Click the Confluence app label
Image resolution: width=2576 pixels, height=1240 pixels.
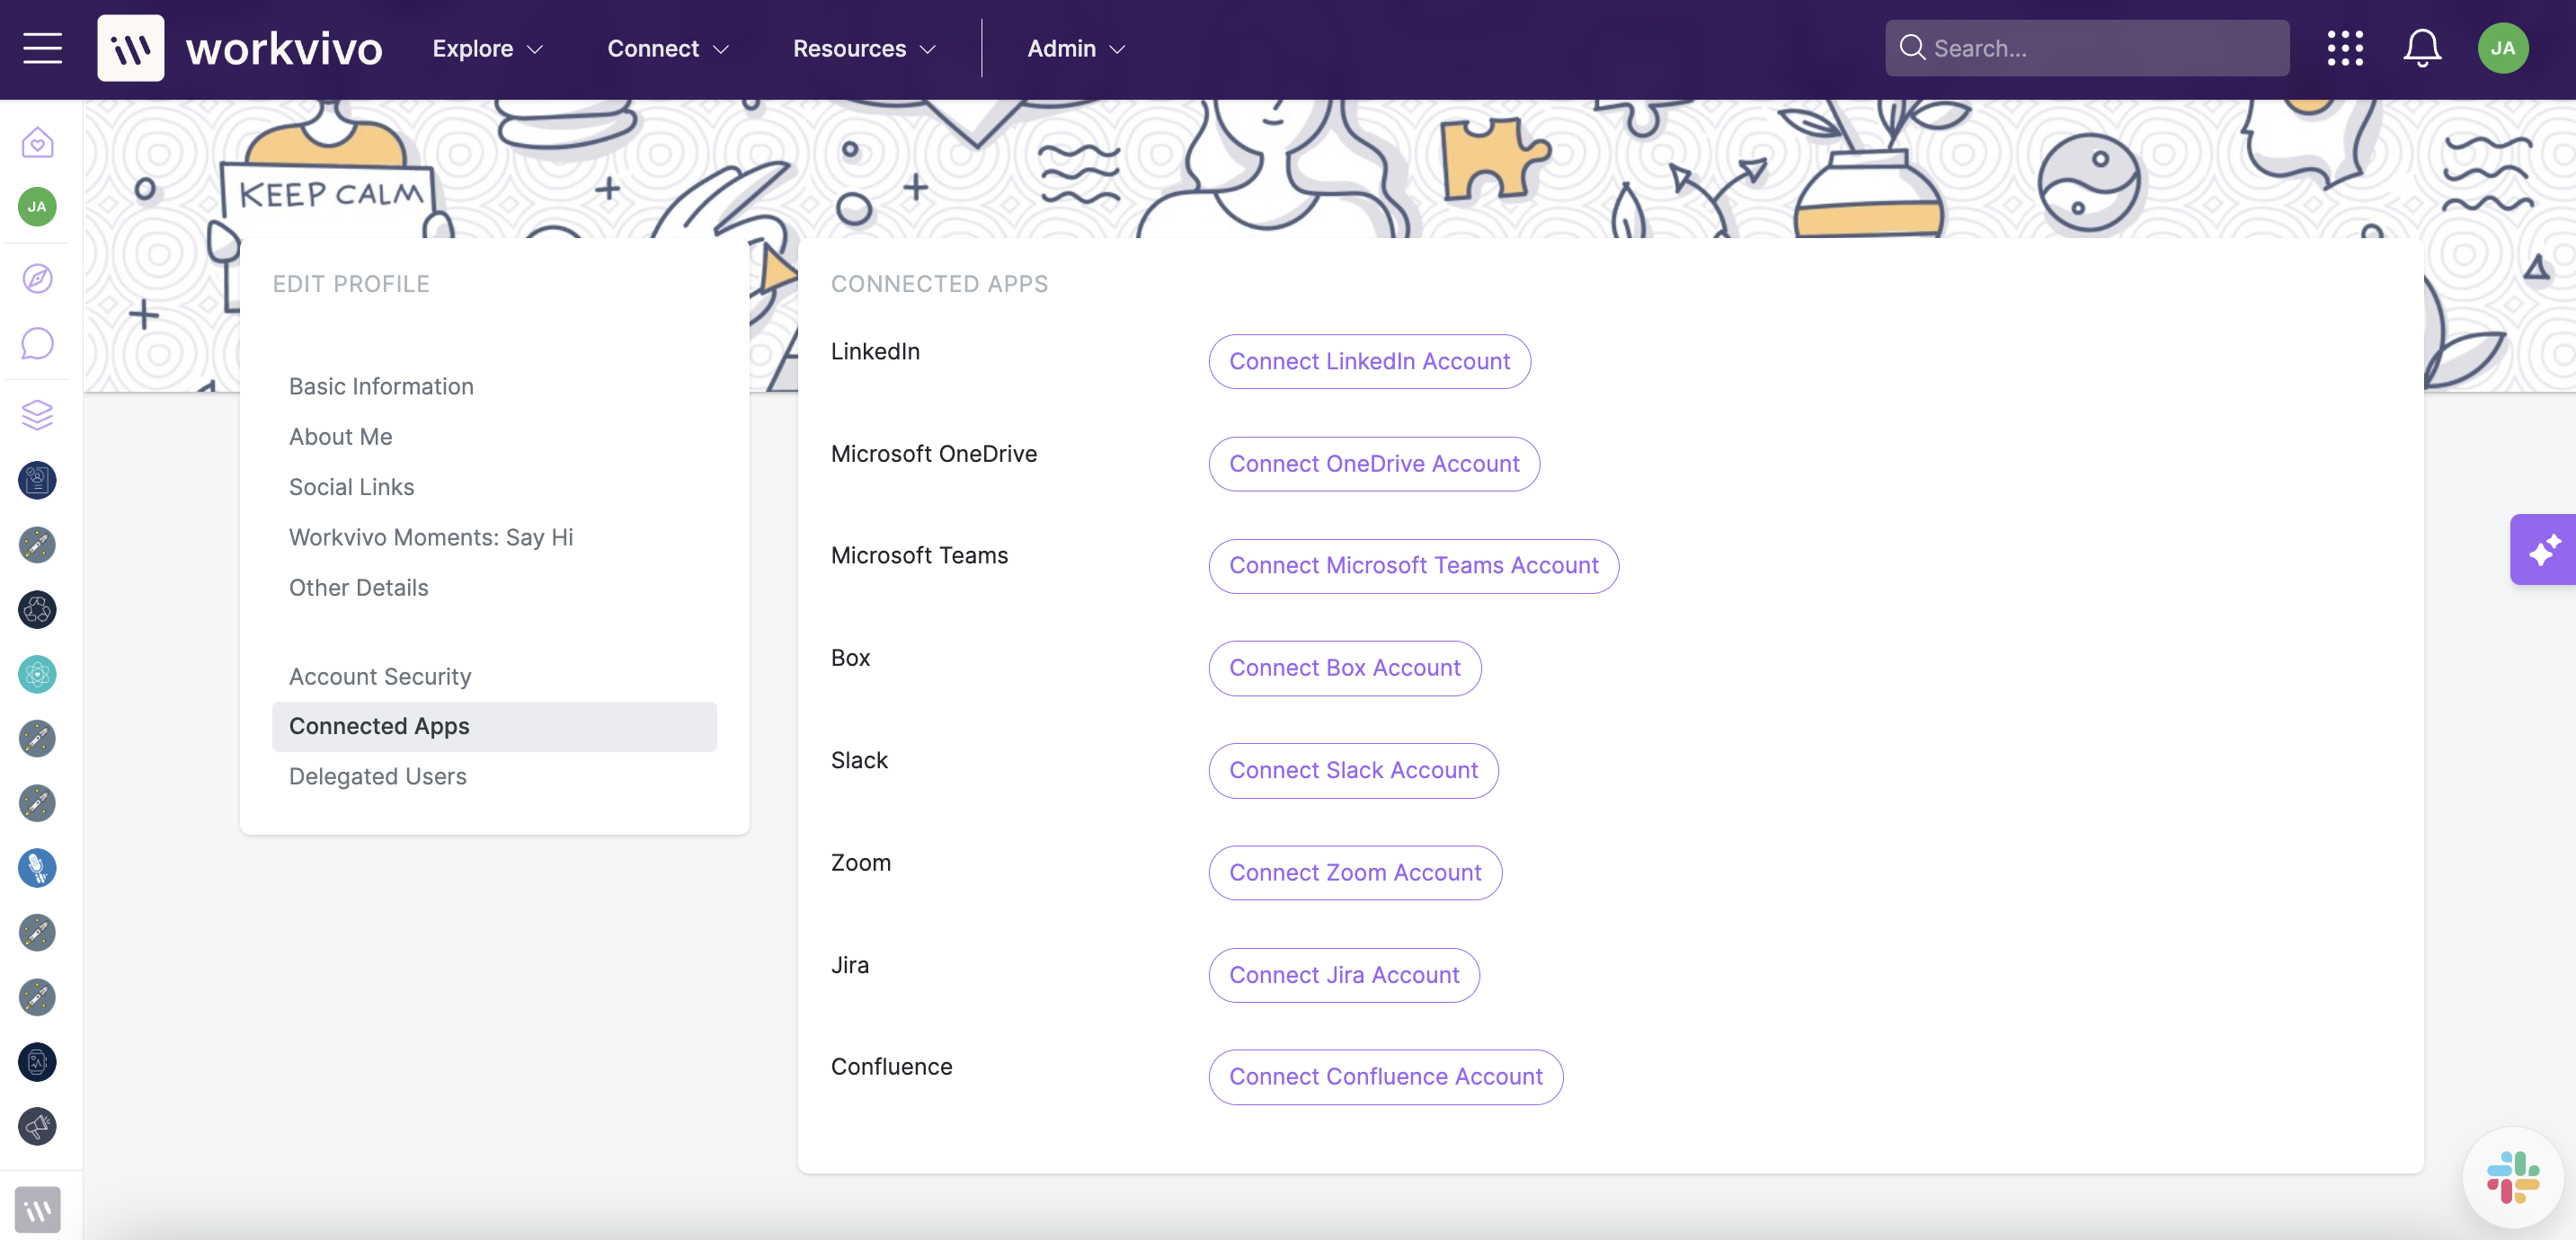coord(891,1066)
